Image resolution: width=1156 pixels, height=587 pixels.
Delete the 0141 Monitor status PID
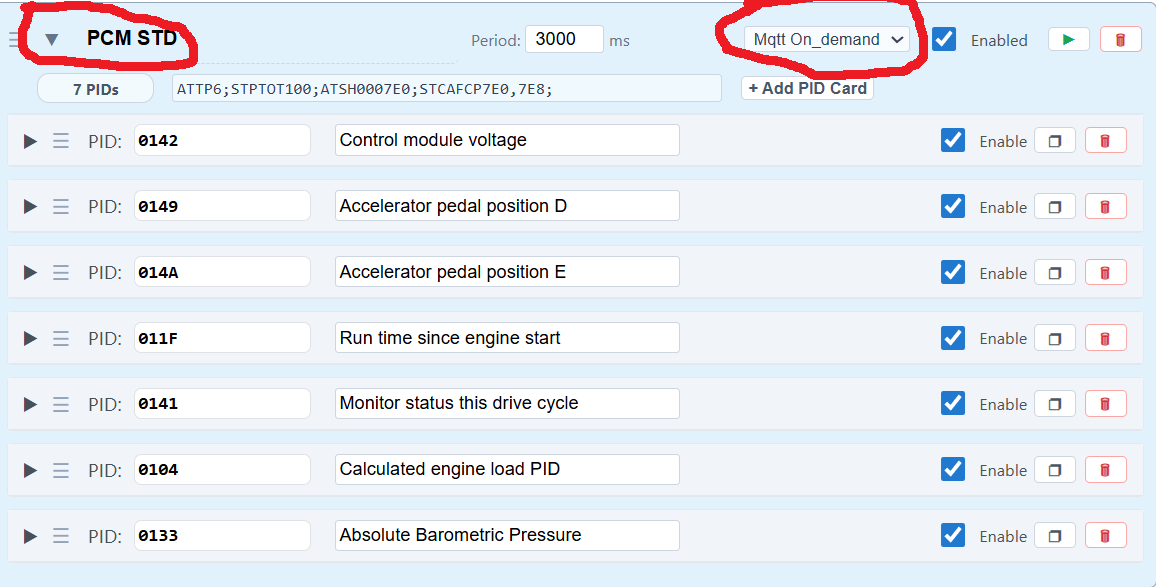pyautogui.click(x=1105, y=404)
